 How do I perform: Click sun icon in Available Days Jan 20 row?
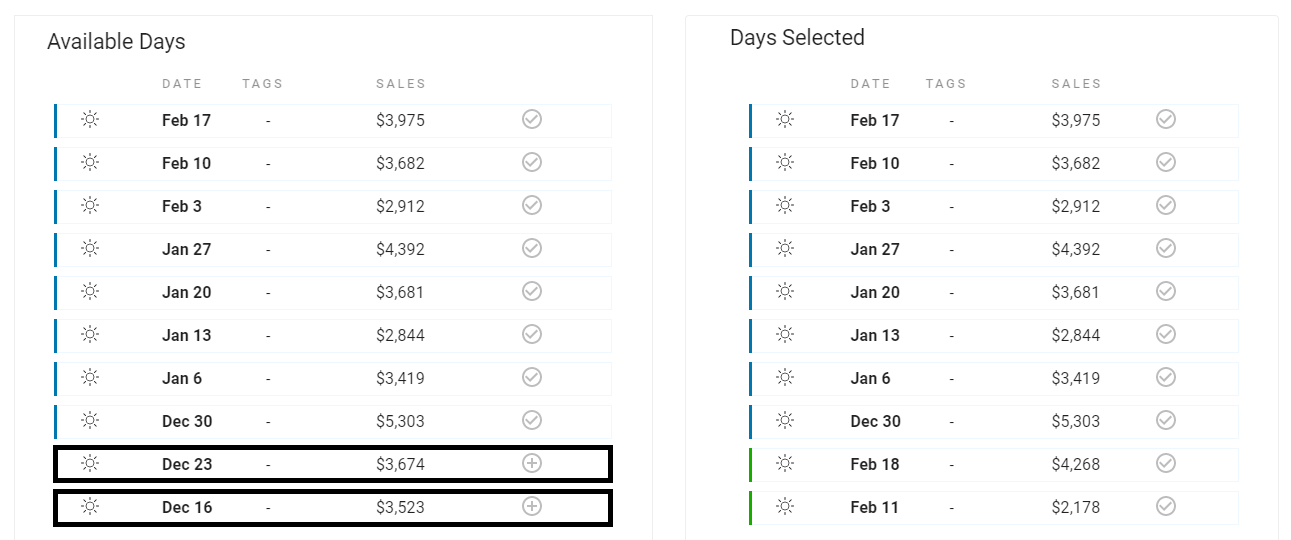(x=90, y=292)
